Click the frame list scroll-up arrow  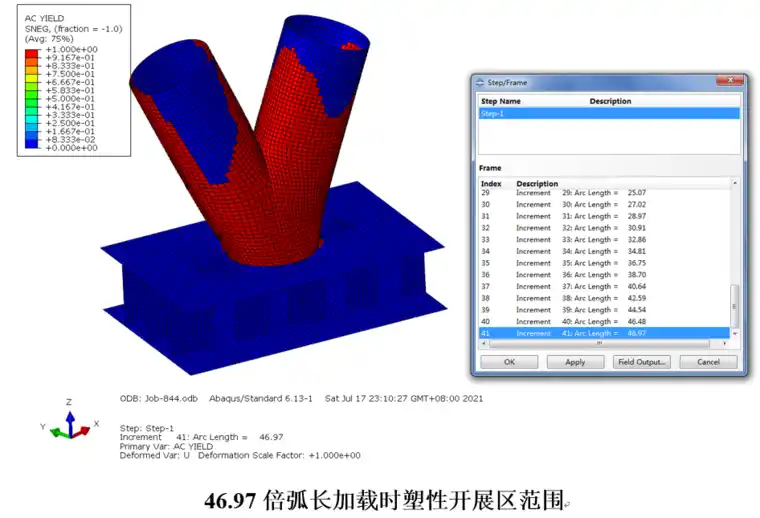735,183
